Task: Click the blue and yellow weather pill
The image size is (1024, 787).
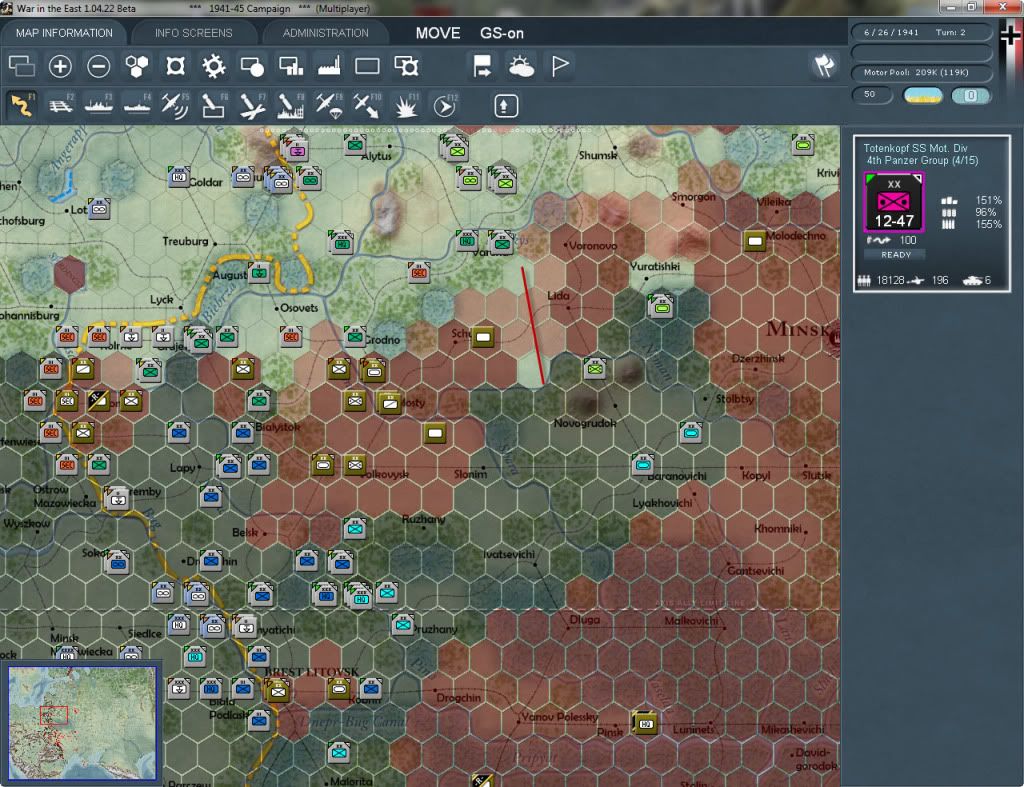Action: click(922, 95)
